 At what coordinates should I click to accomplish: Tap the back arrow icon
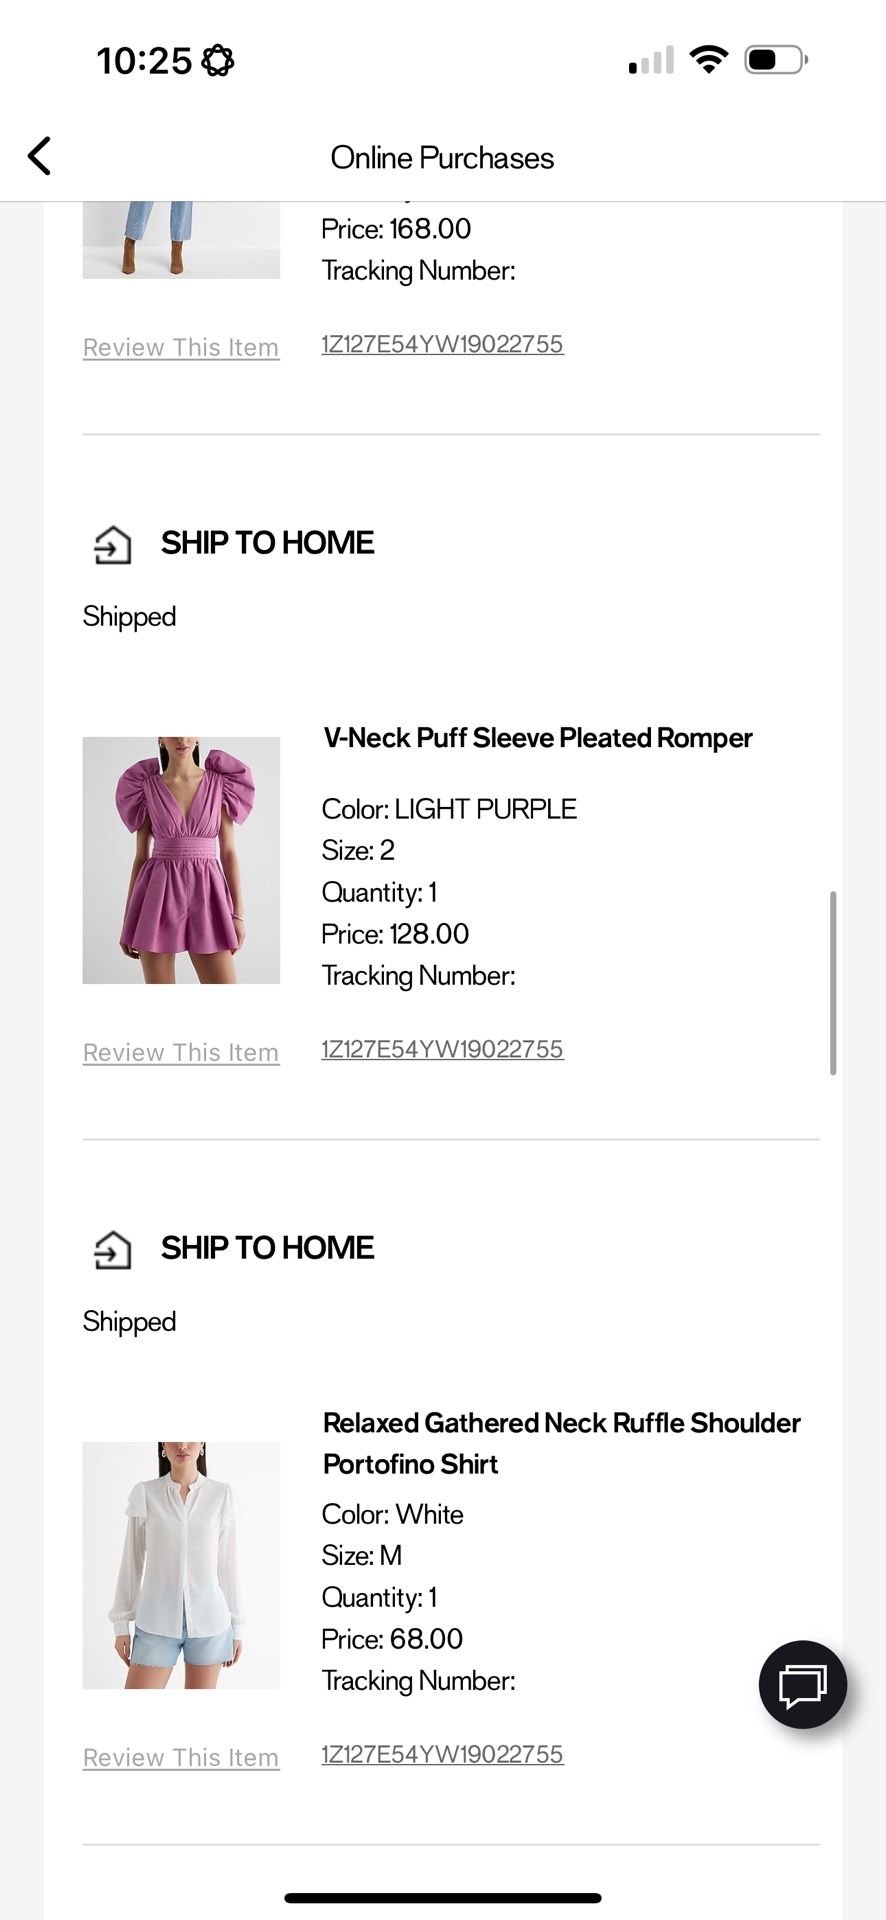click(x=40, y=156)
